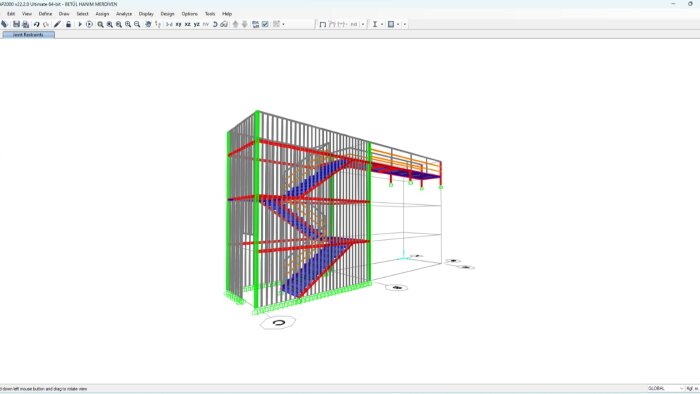
Task: Click the Undo arrow icon
Action: (x=37, y=25)
